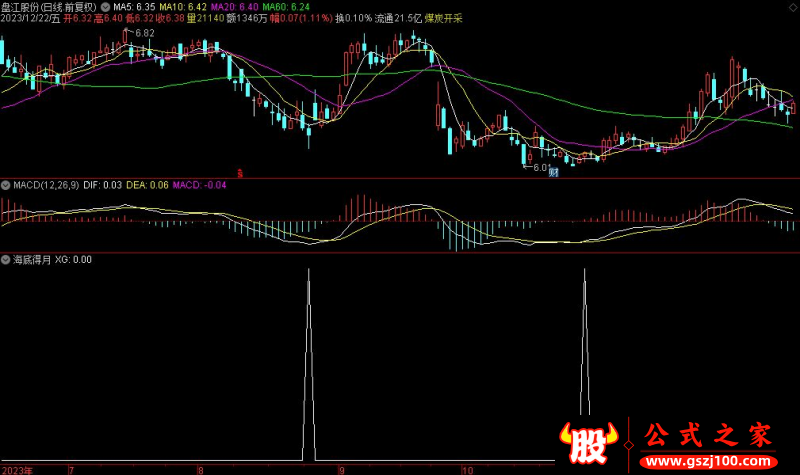The width and height of the screenshot is (800, 475).
Task: Click the MA20: 6.40 label
Action: [235, 7]
